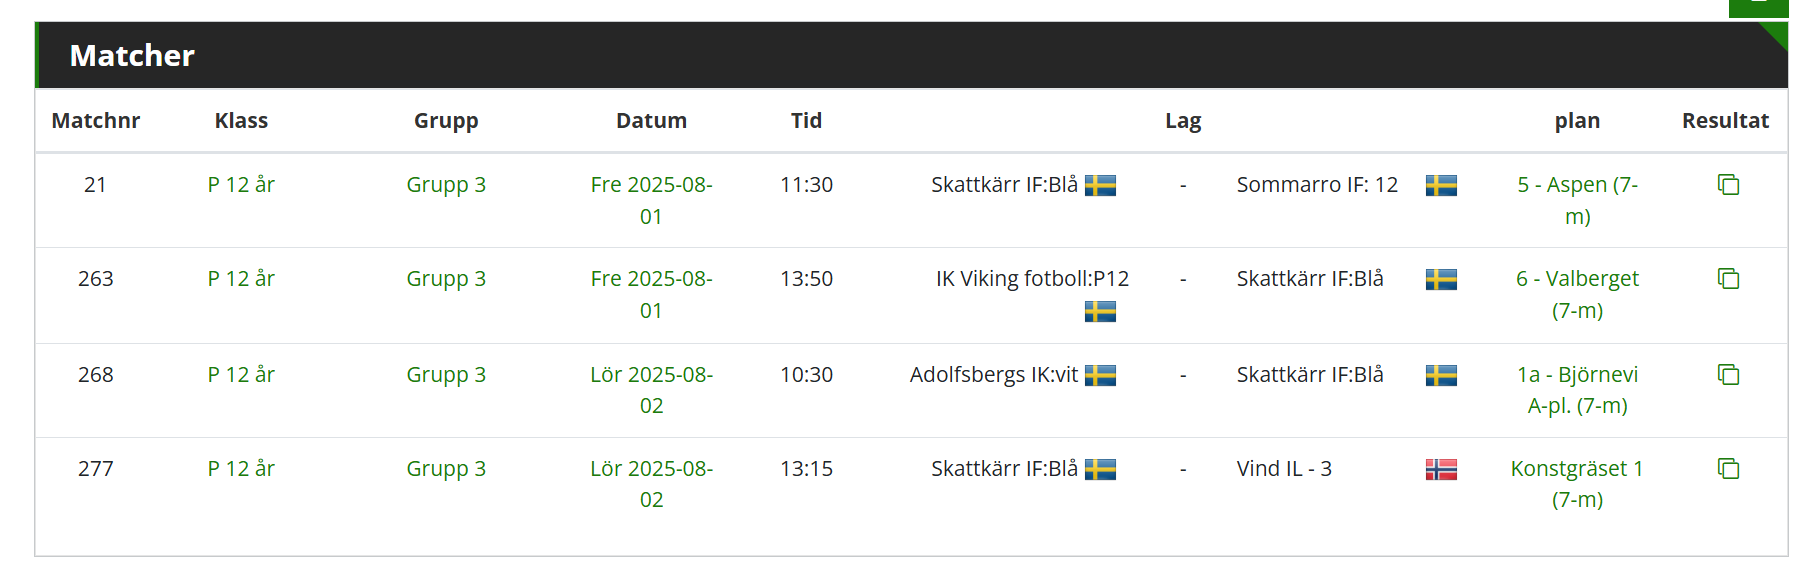The width and height of the screenshot is (1818, 562).
Task: Open result icon for match 268
Action: [1728, 375]
